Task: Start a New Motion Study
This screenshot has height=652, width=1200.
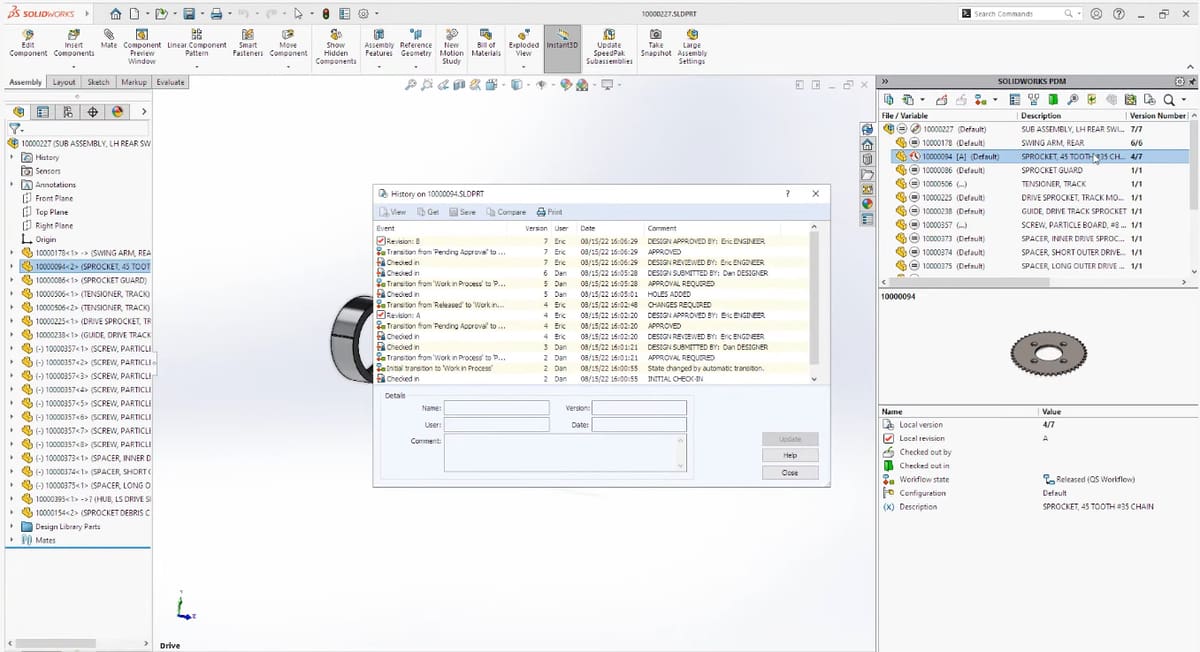Action: click(x=451, y=48)
